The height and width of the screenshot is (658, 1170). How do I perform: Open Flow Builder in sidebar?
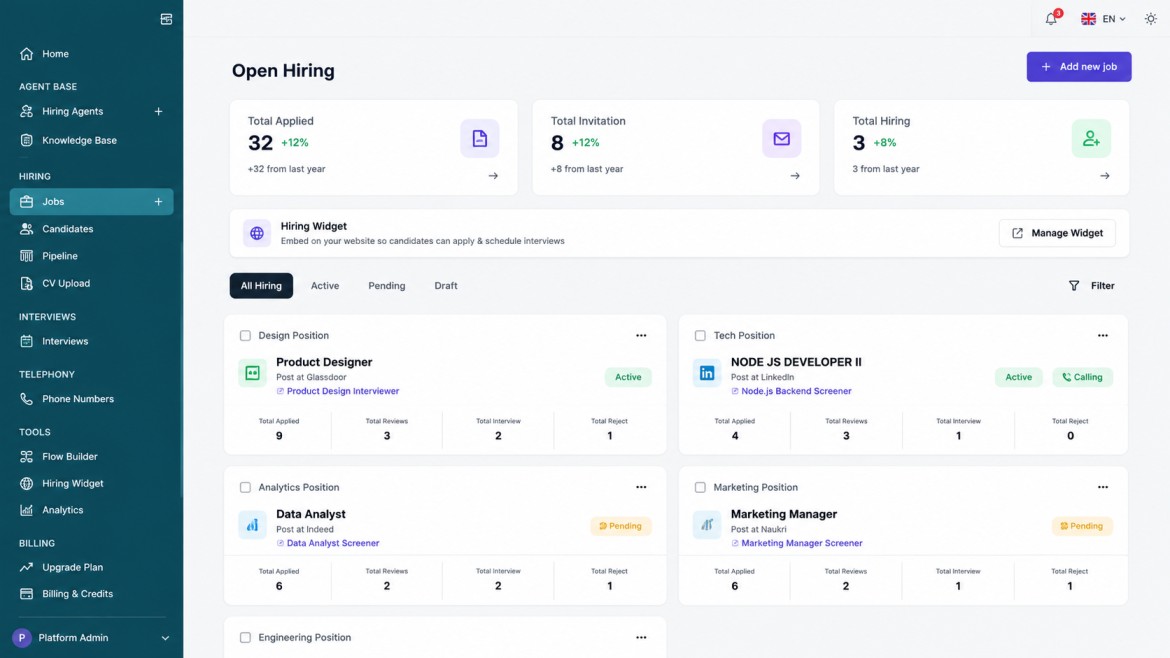[x=91, y=457]
